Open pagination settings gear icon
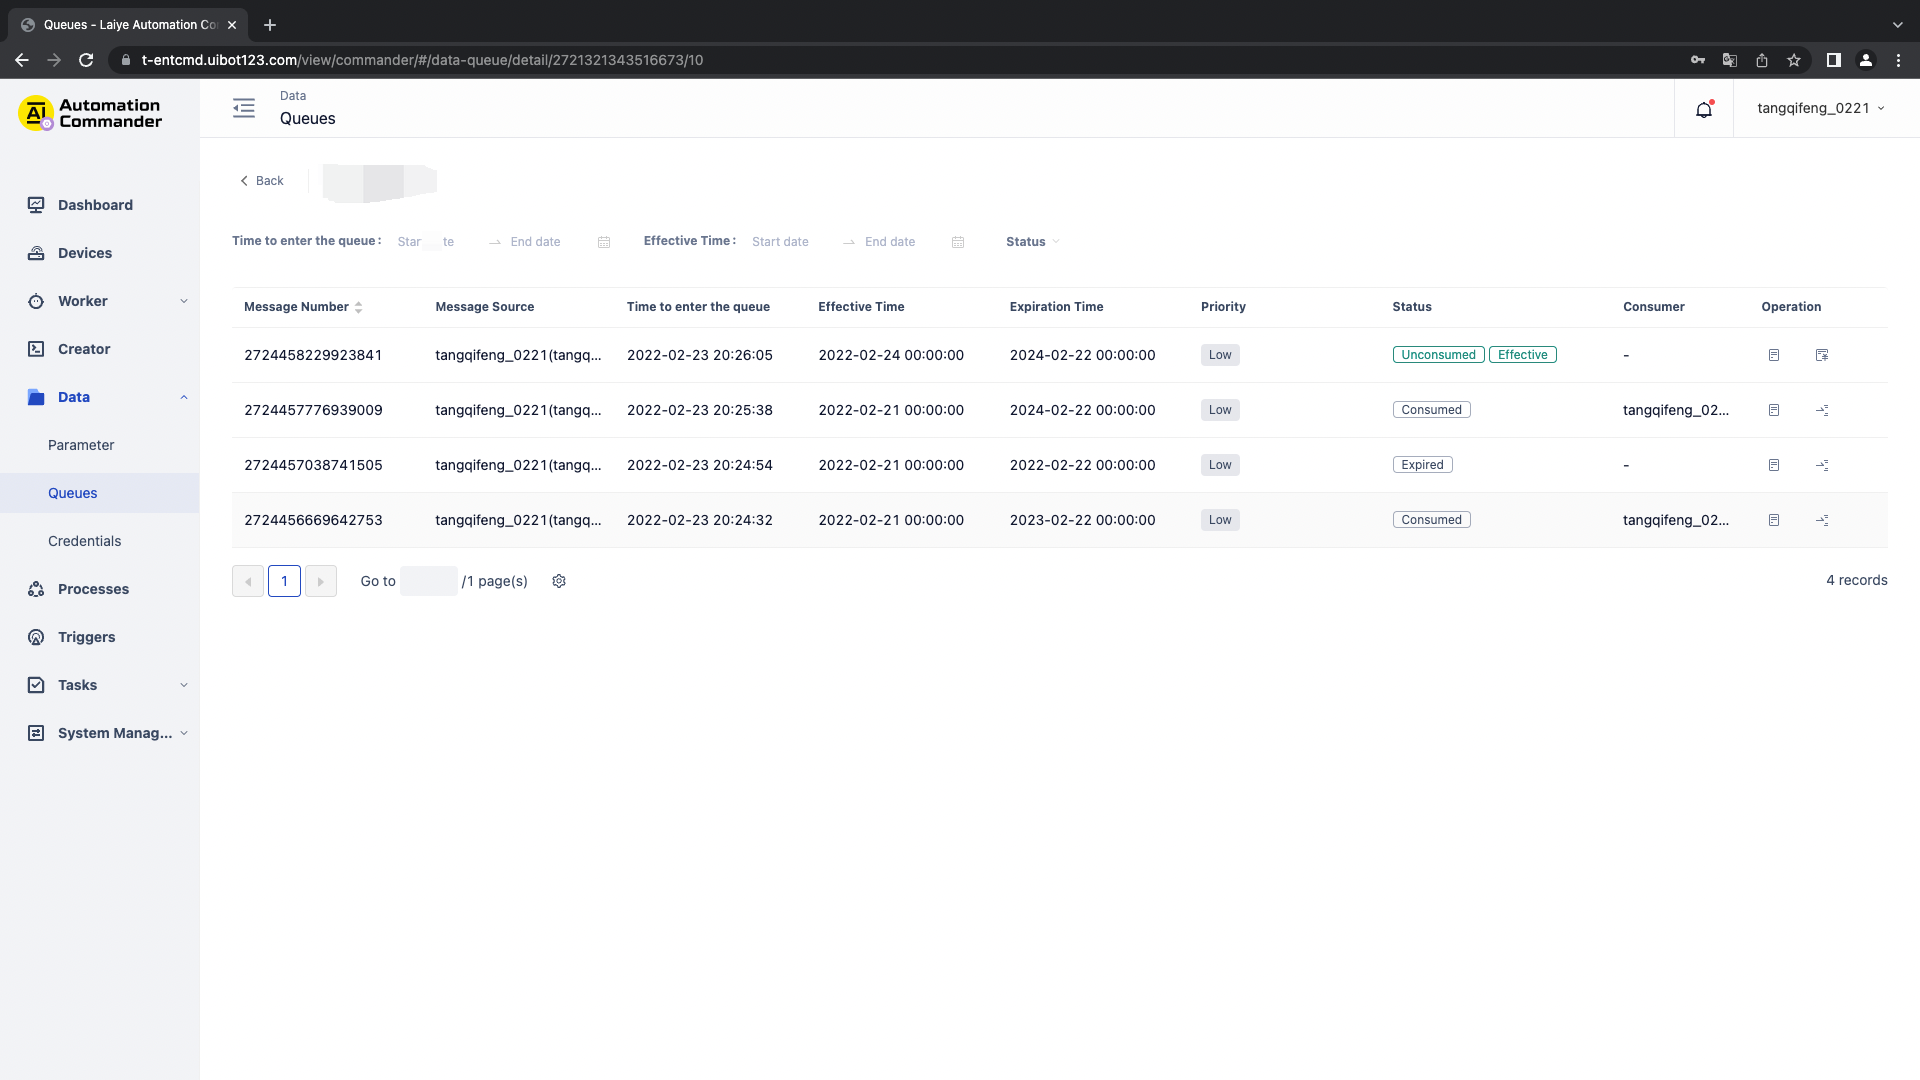 point(559,581)
